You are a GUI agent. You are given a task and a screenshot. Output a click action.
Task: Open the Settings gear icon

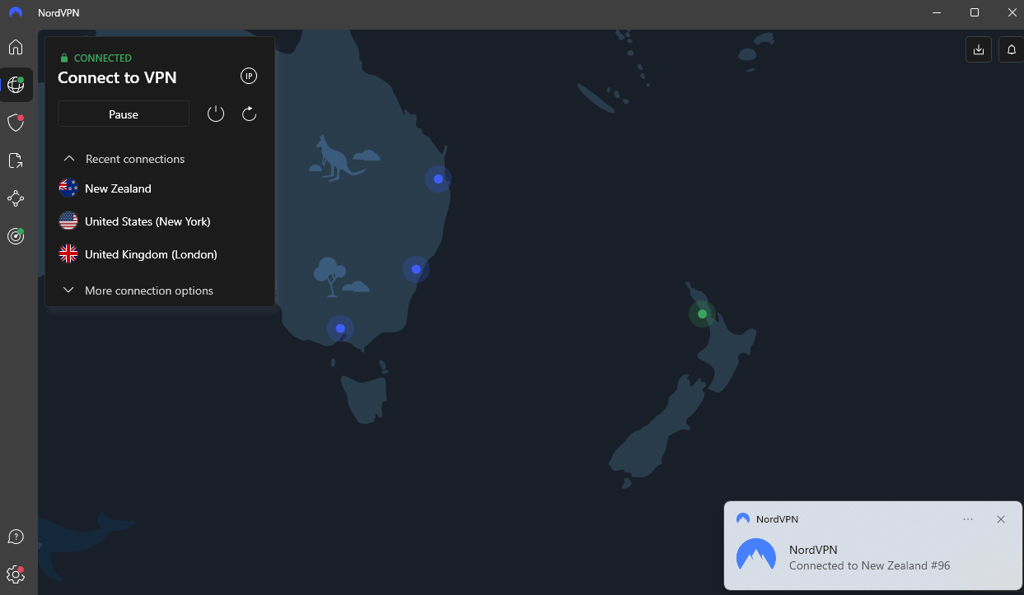pos(16,575)
